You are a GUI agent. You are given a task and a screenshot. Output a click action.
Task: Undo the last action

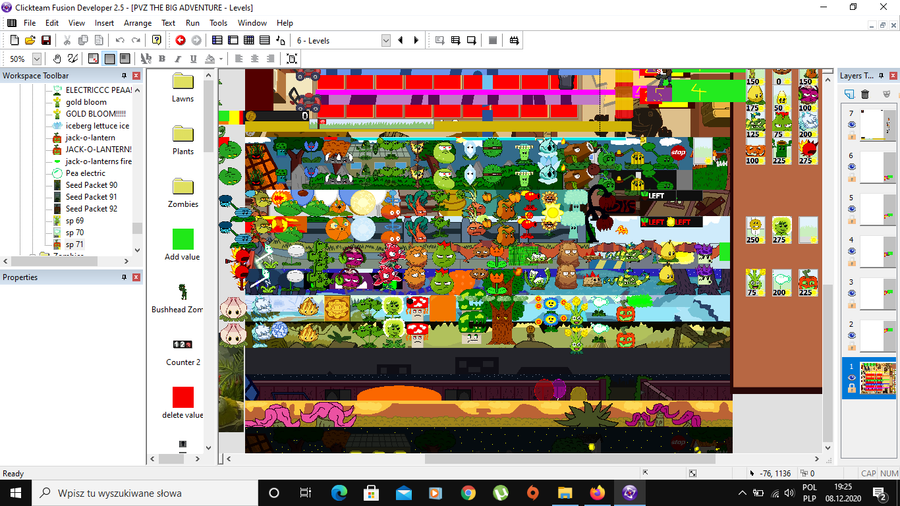coord(119,40)
